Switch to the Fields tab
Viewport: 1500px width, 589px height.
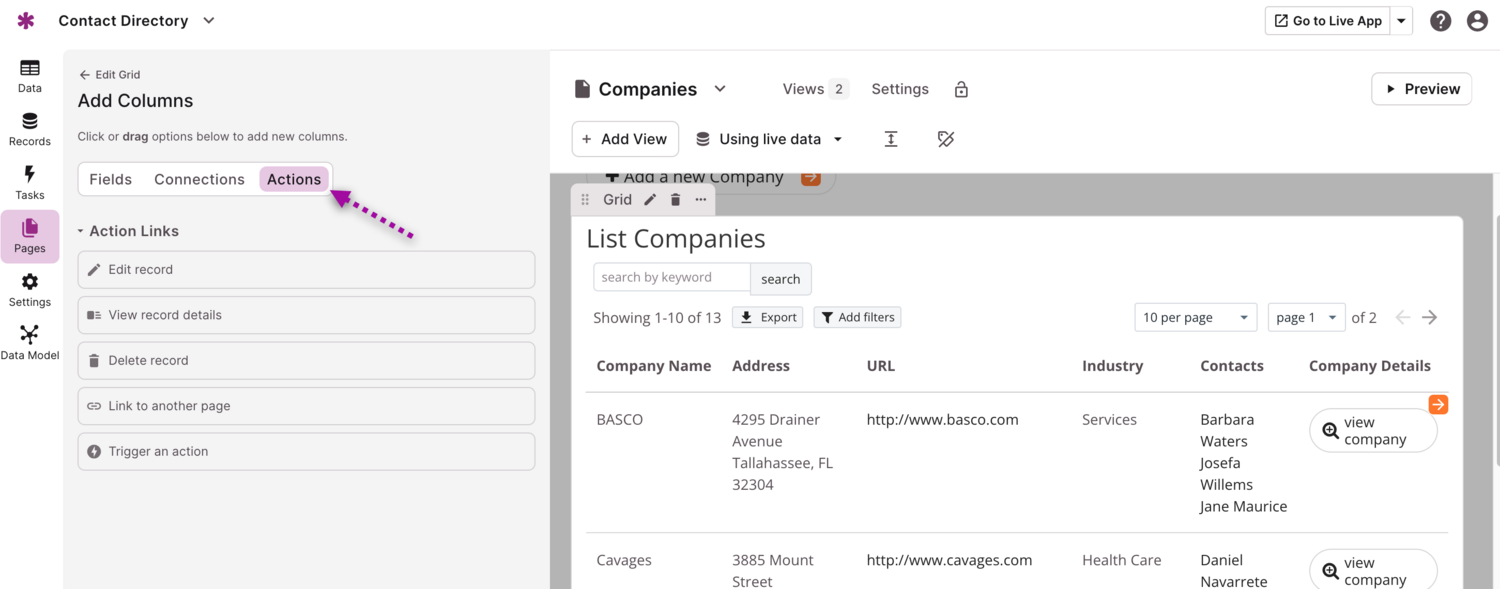click(110, 180)
